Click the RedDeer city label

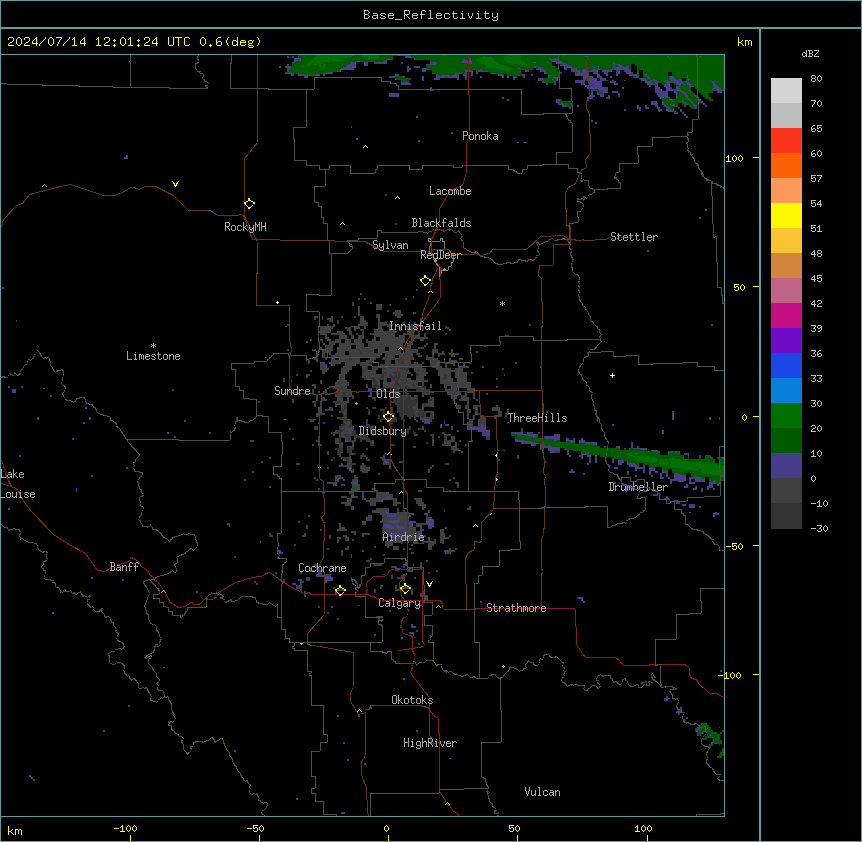tap(440, 255)
